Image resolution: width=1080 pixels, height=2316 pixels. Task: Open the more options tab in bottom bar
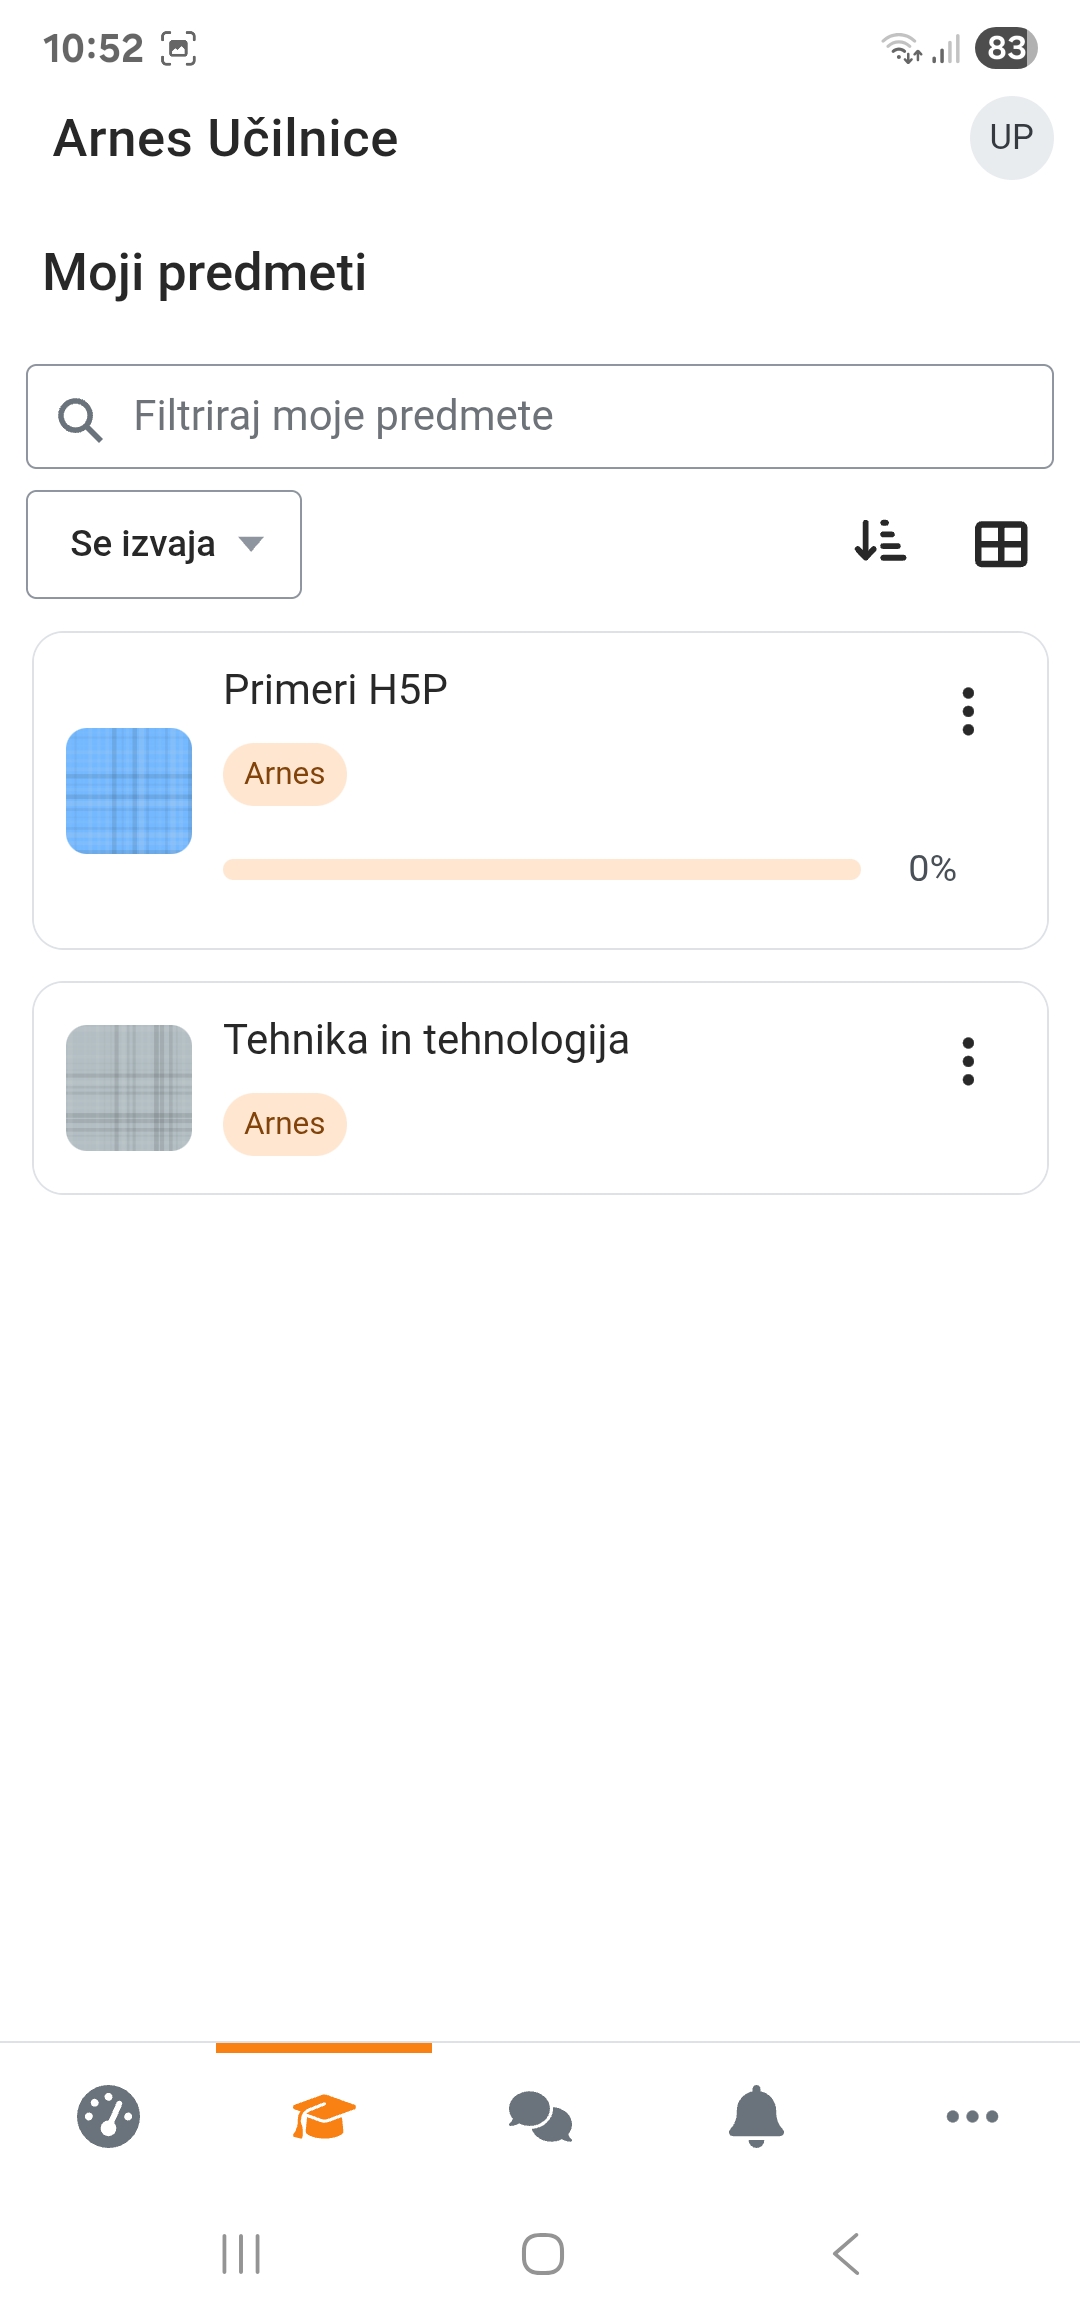972,2116
